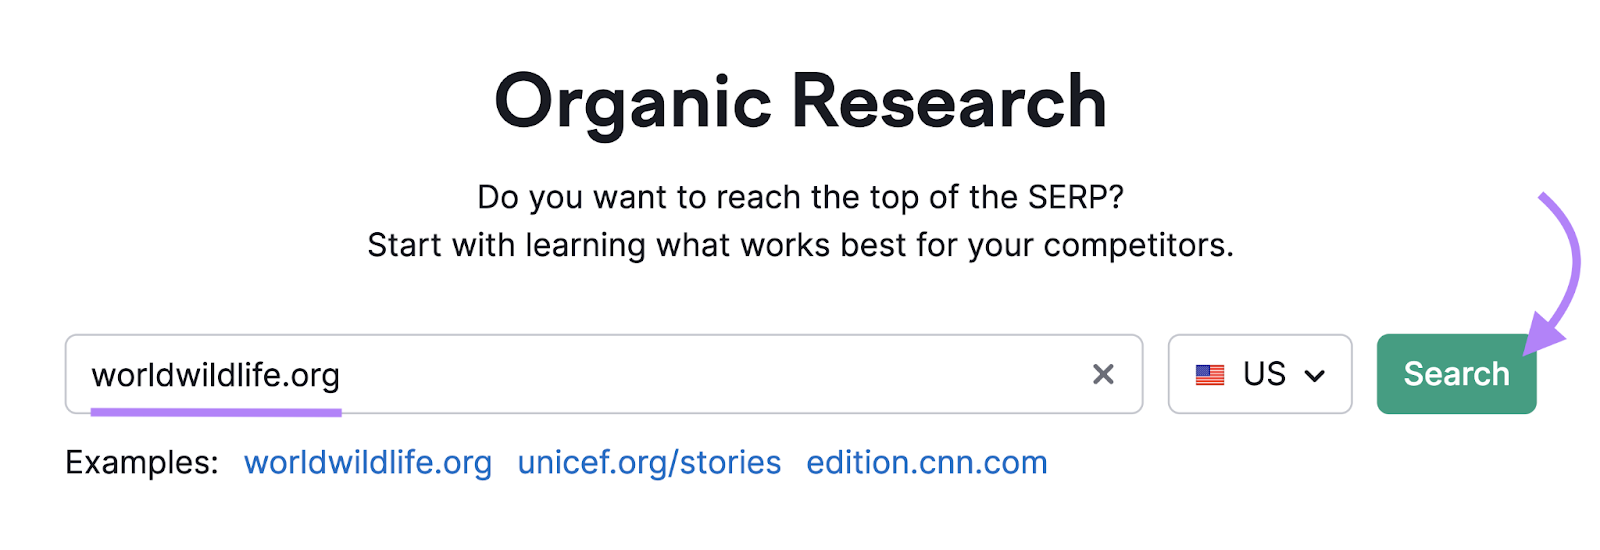Click the top of the SERP question
The image size is (1600, 550).
pyautogui.click(x=800, y=197)
